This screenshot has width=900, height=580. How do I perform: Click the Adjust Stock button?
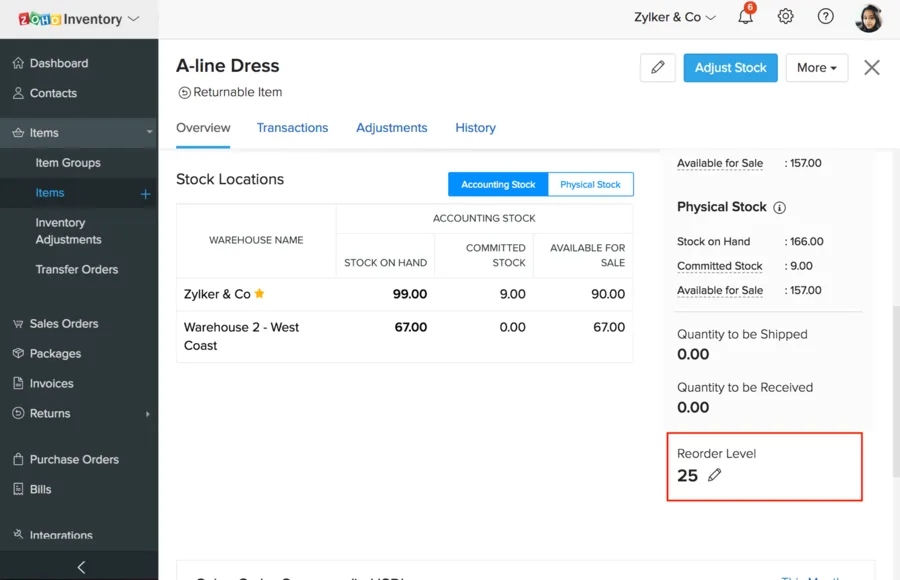[x=730, y=68]
